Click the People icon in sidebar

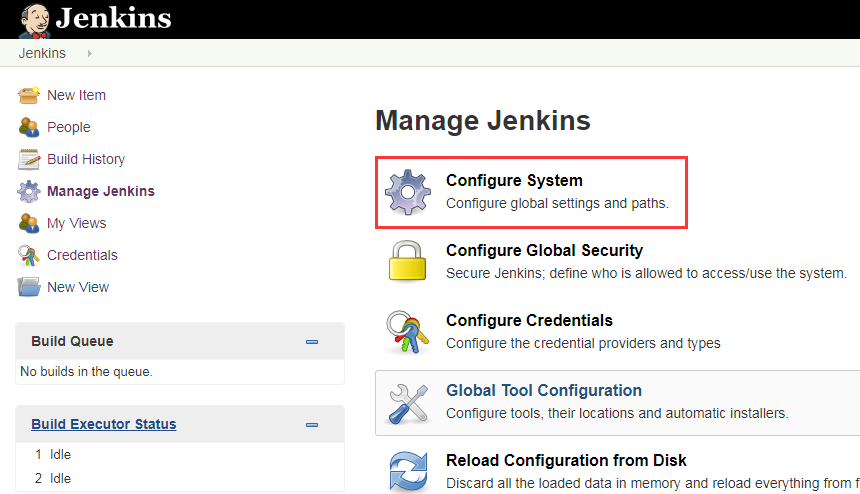coord(29,127)
